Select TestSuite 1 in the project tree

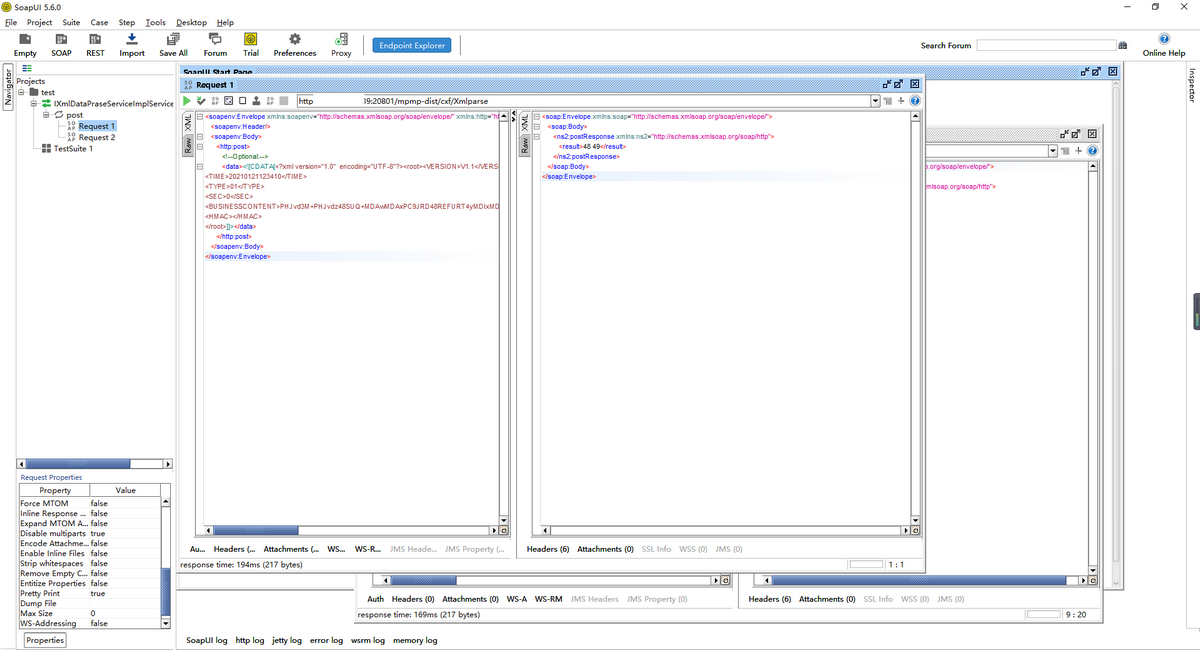[x=74, y=149]
